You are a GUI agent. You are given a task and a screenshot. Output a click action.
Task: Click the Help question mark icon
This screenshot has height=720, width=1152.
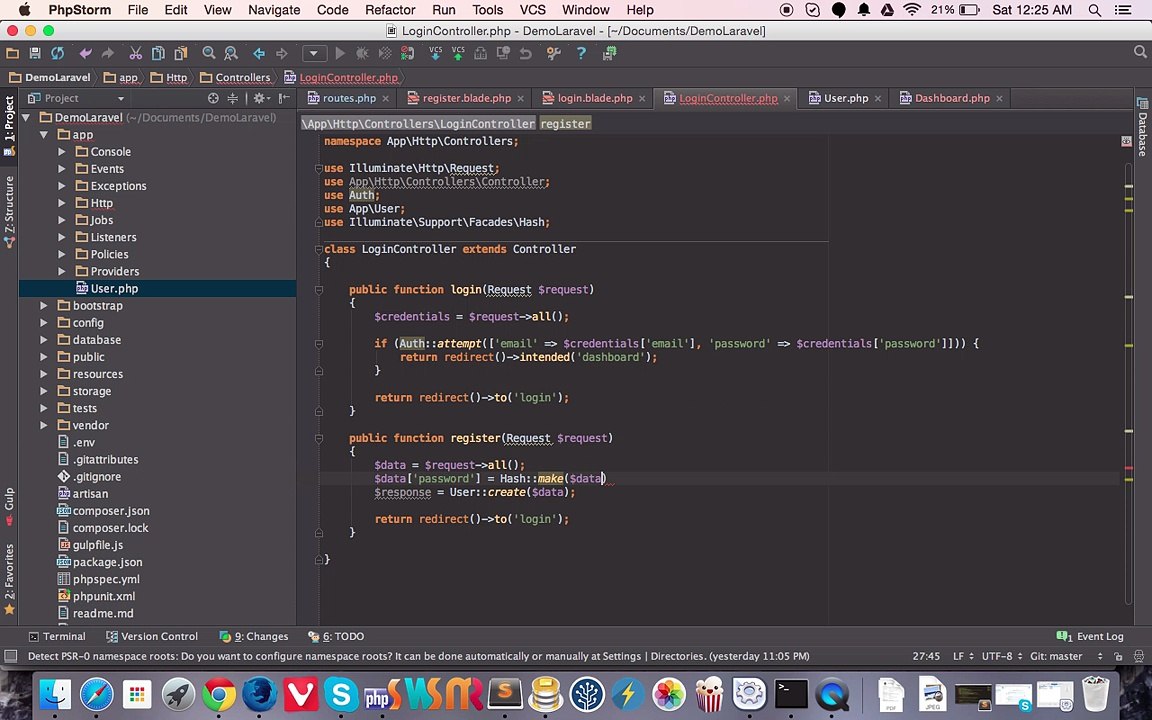[x=581, y=53]
